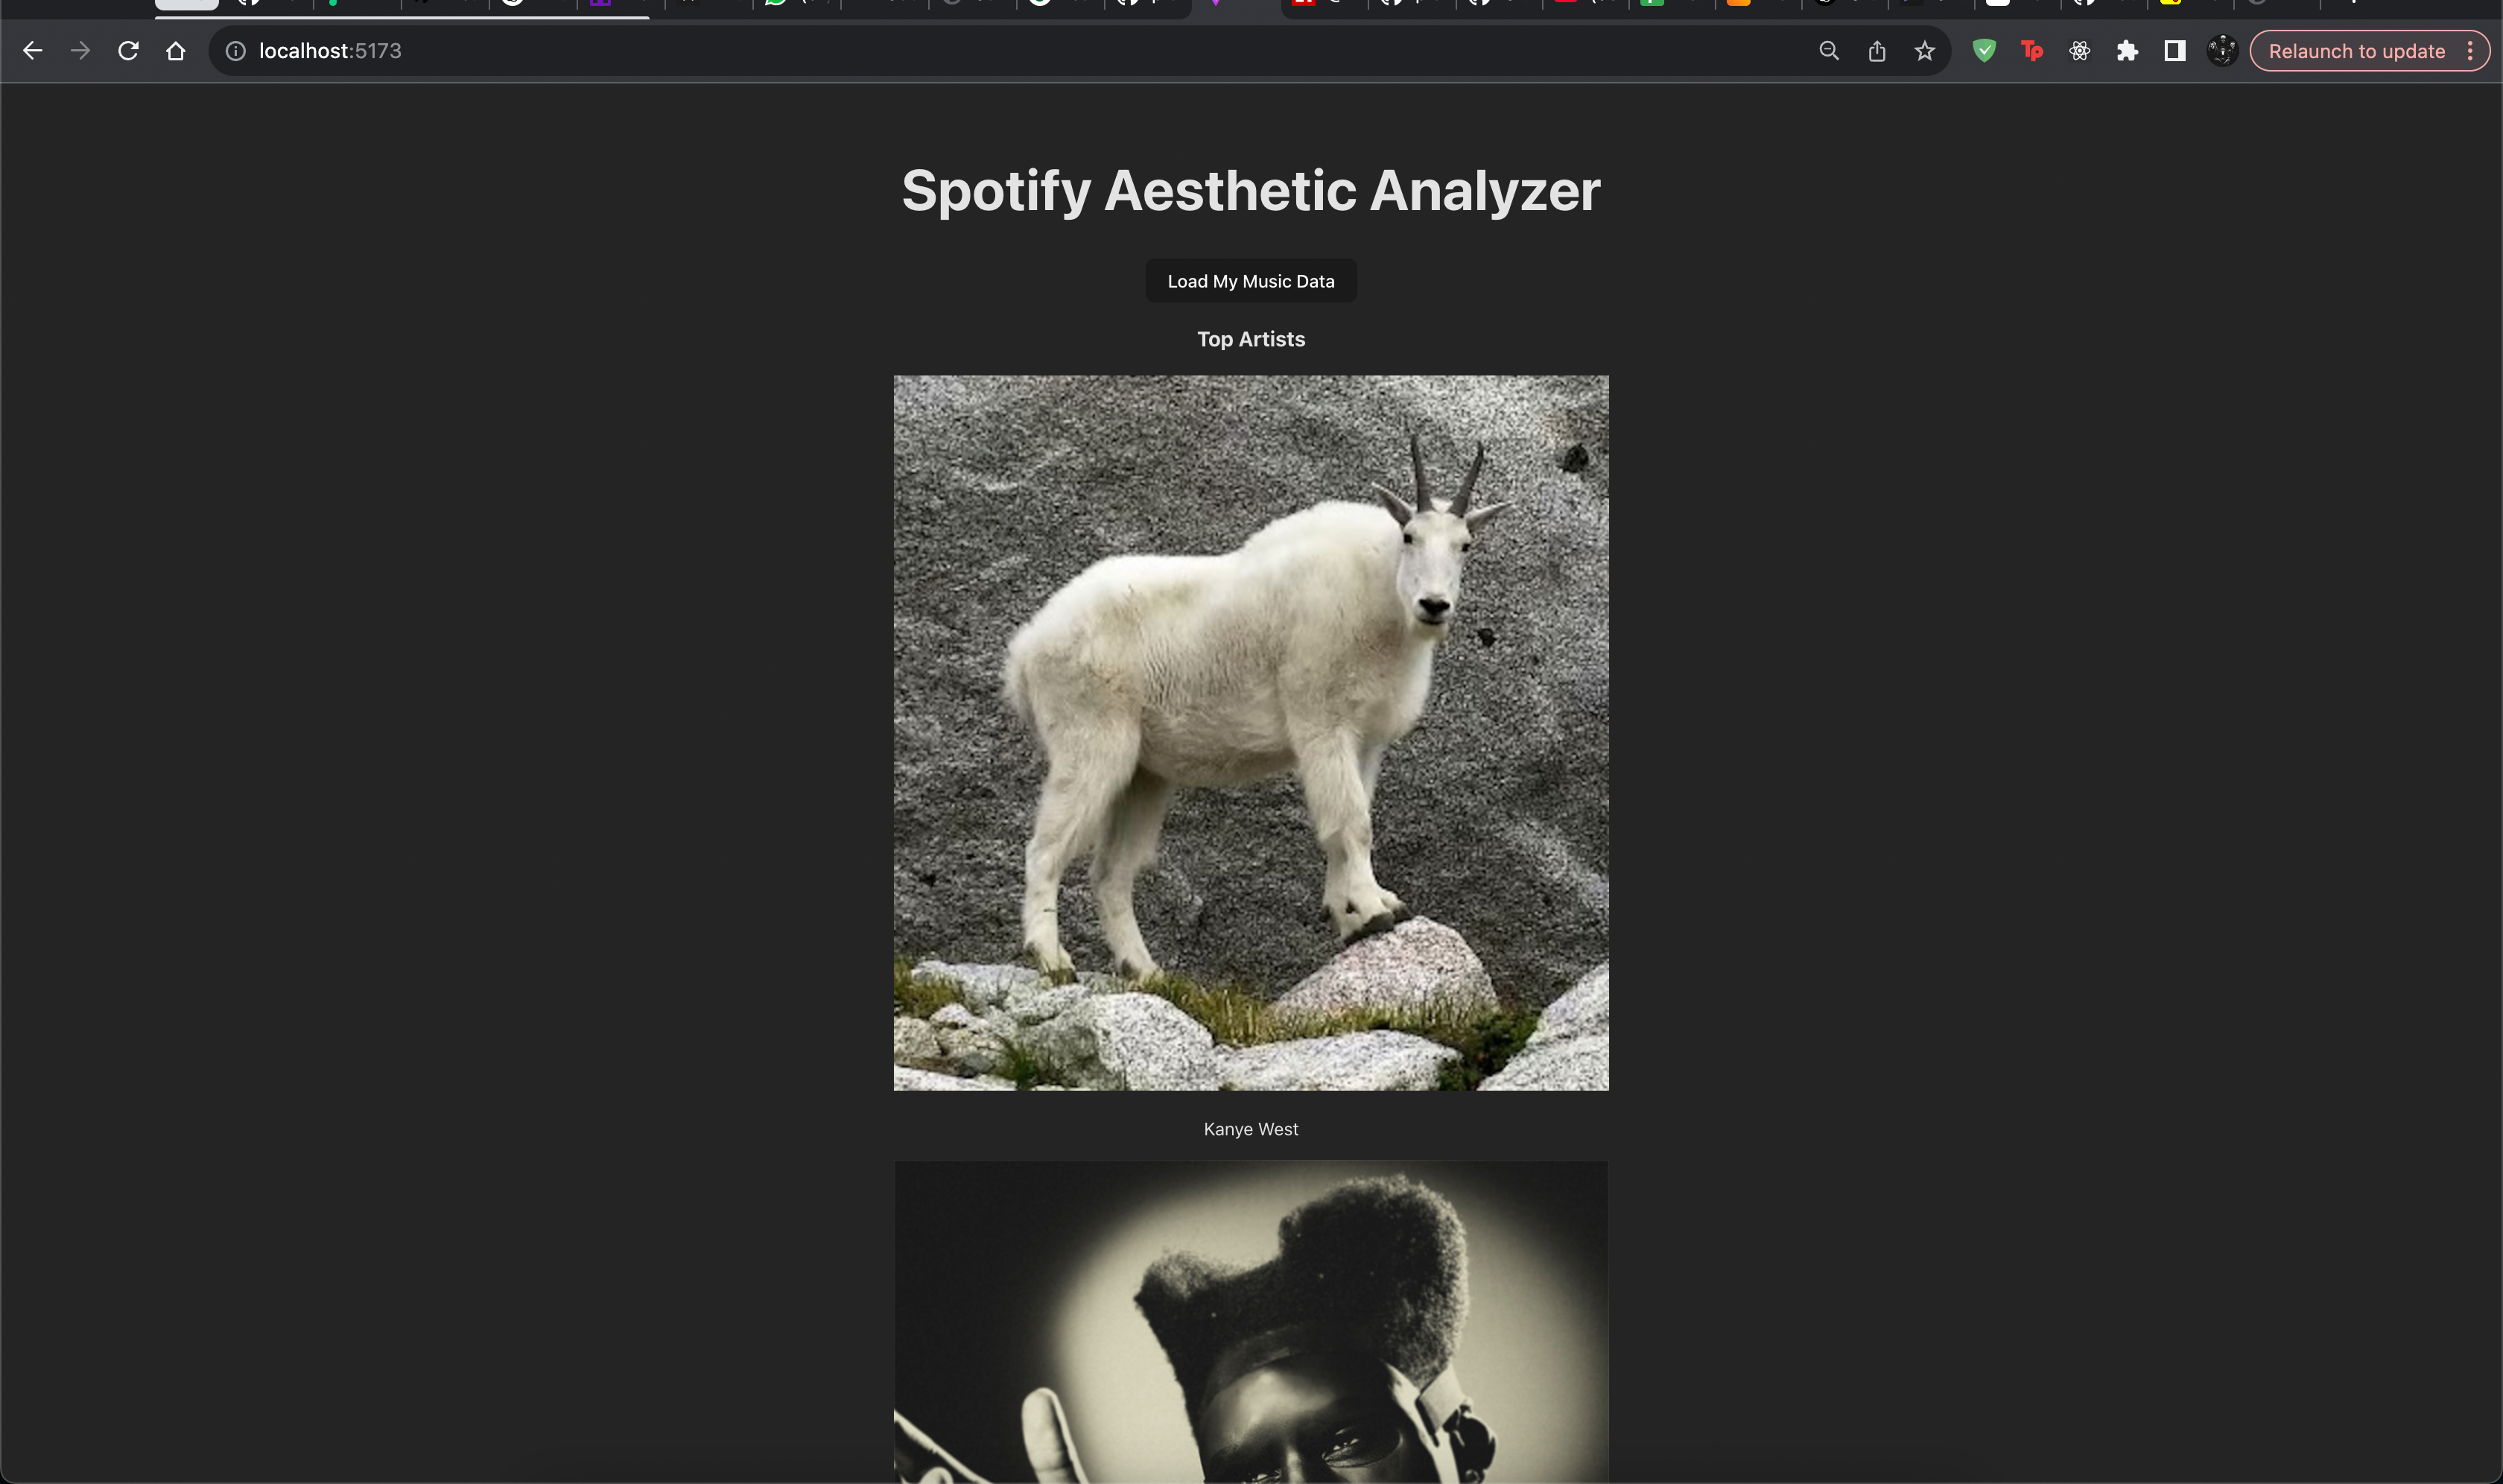
Task: Go forward to the next page
Action: (x=80, y=51)
